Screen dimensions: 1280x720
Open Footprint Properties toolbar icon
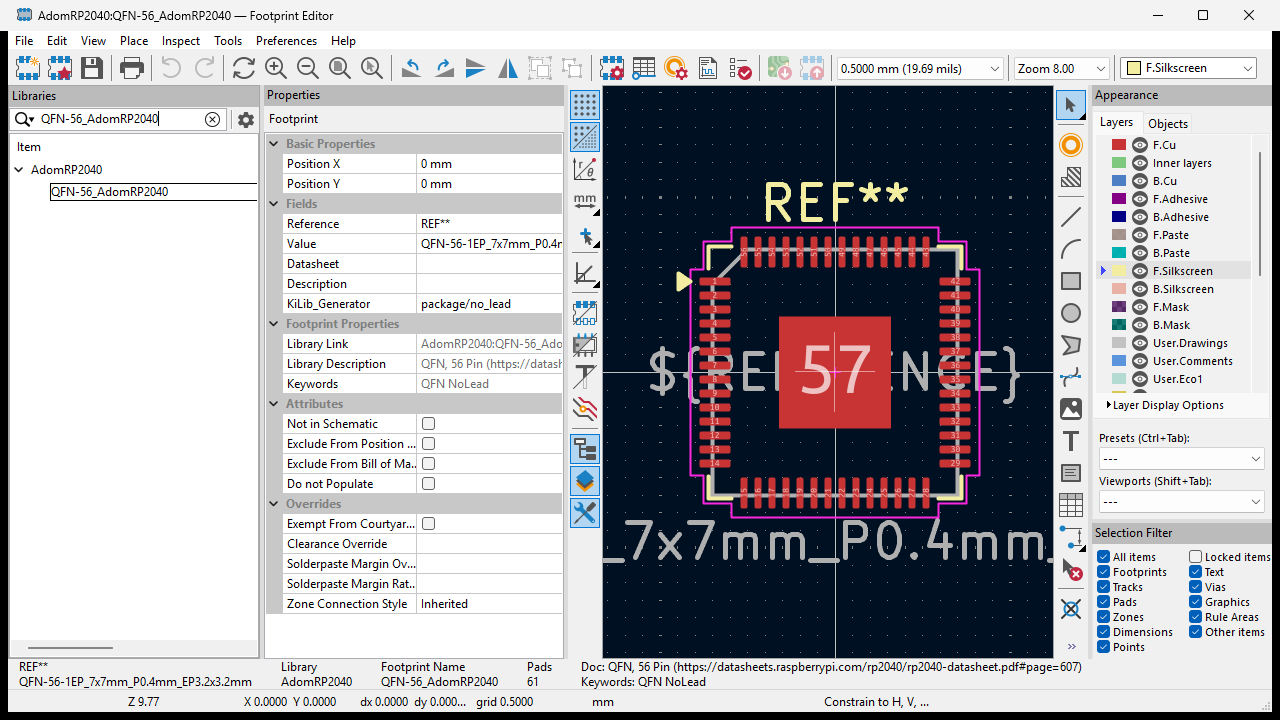tap(611, 68)
